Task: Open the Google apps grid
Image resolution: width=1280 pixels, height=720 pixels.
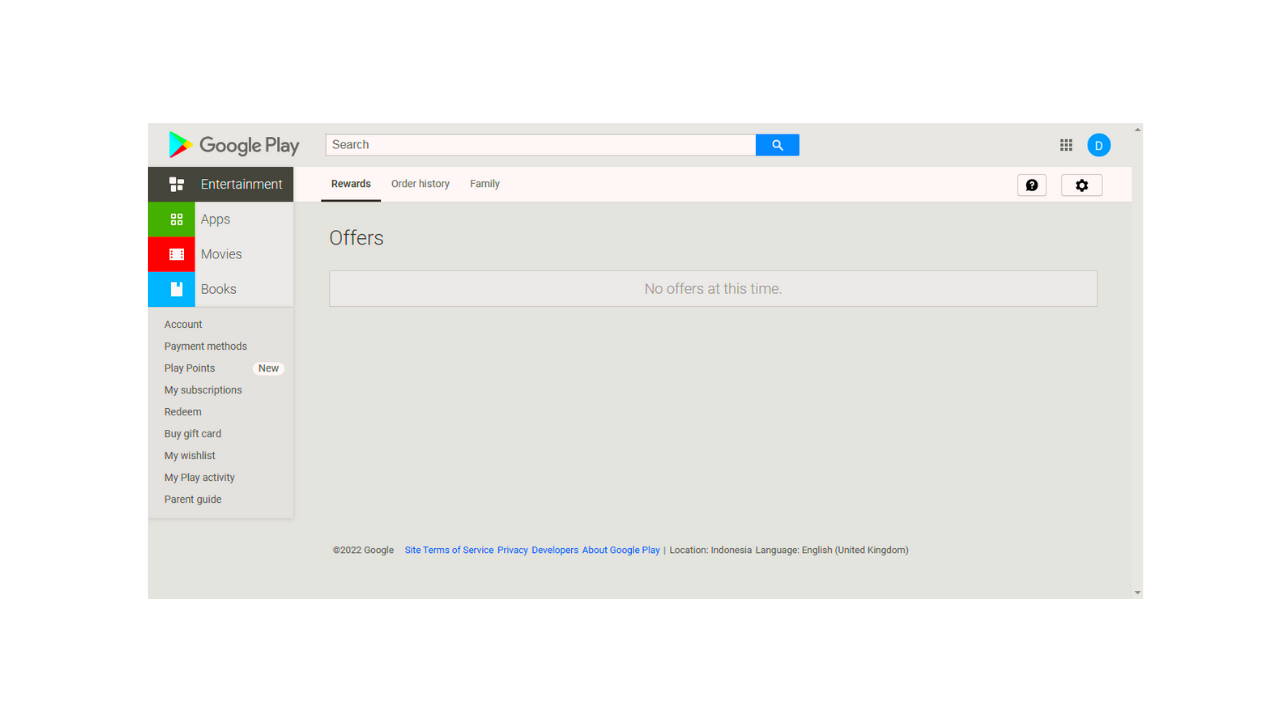Action: (x=1066, y=145)
